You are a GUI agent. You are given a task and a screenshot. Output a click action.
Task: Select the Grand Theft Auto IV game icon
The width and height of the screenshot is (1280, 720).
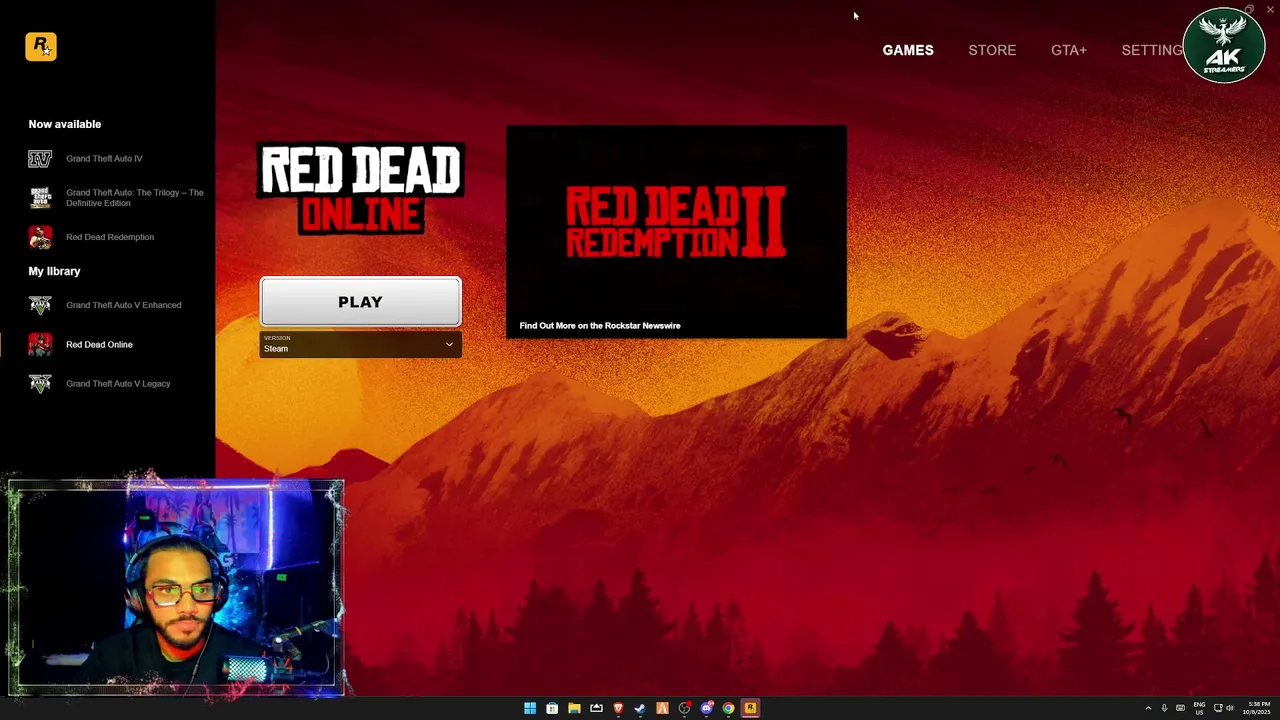pos(40,158)
